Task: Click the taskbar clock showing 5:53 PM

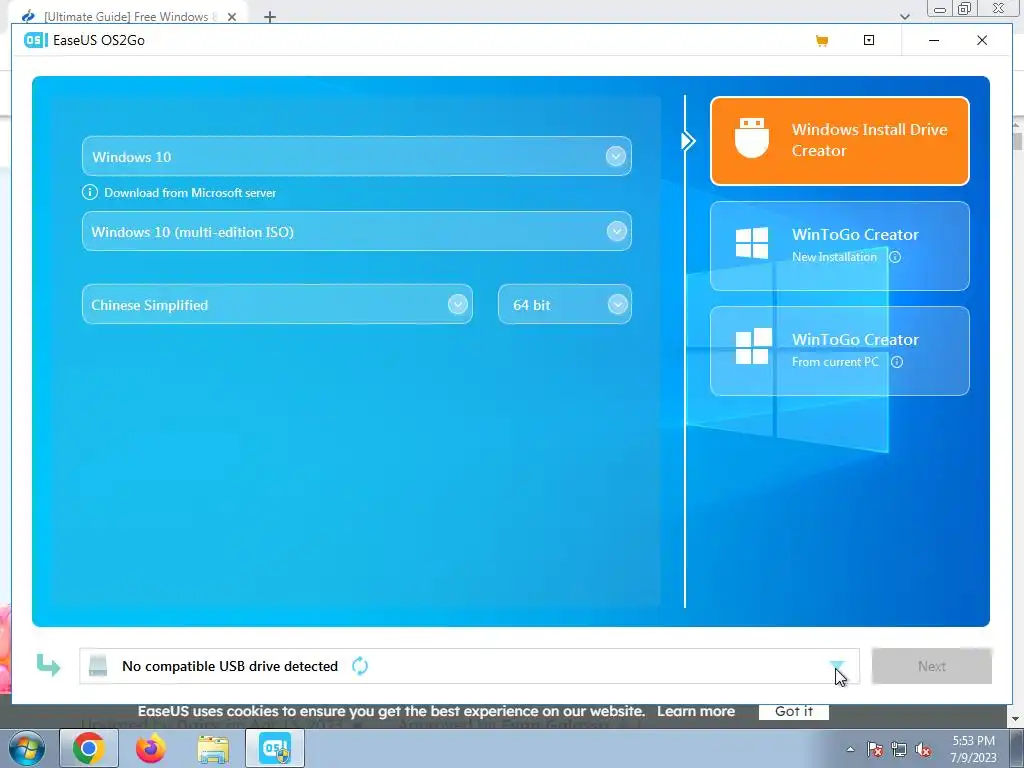Action: 973,749
